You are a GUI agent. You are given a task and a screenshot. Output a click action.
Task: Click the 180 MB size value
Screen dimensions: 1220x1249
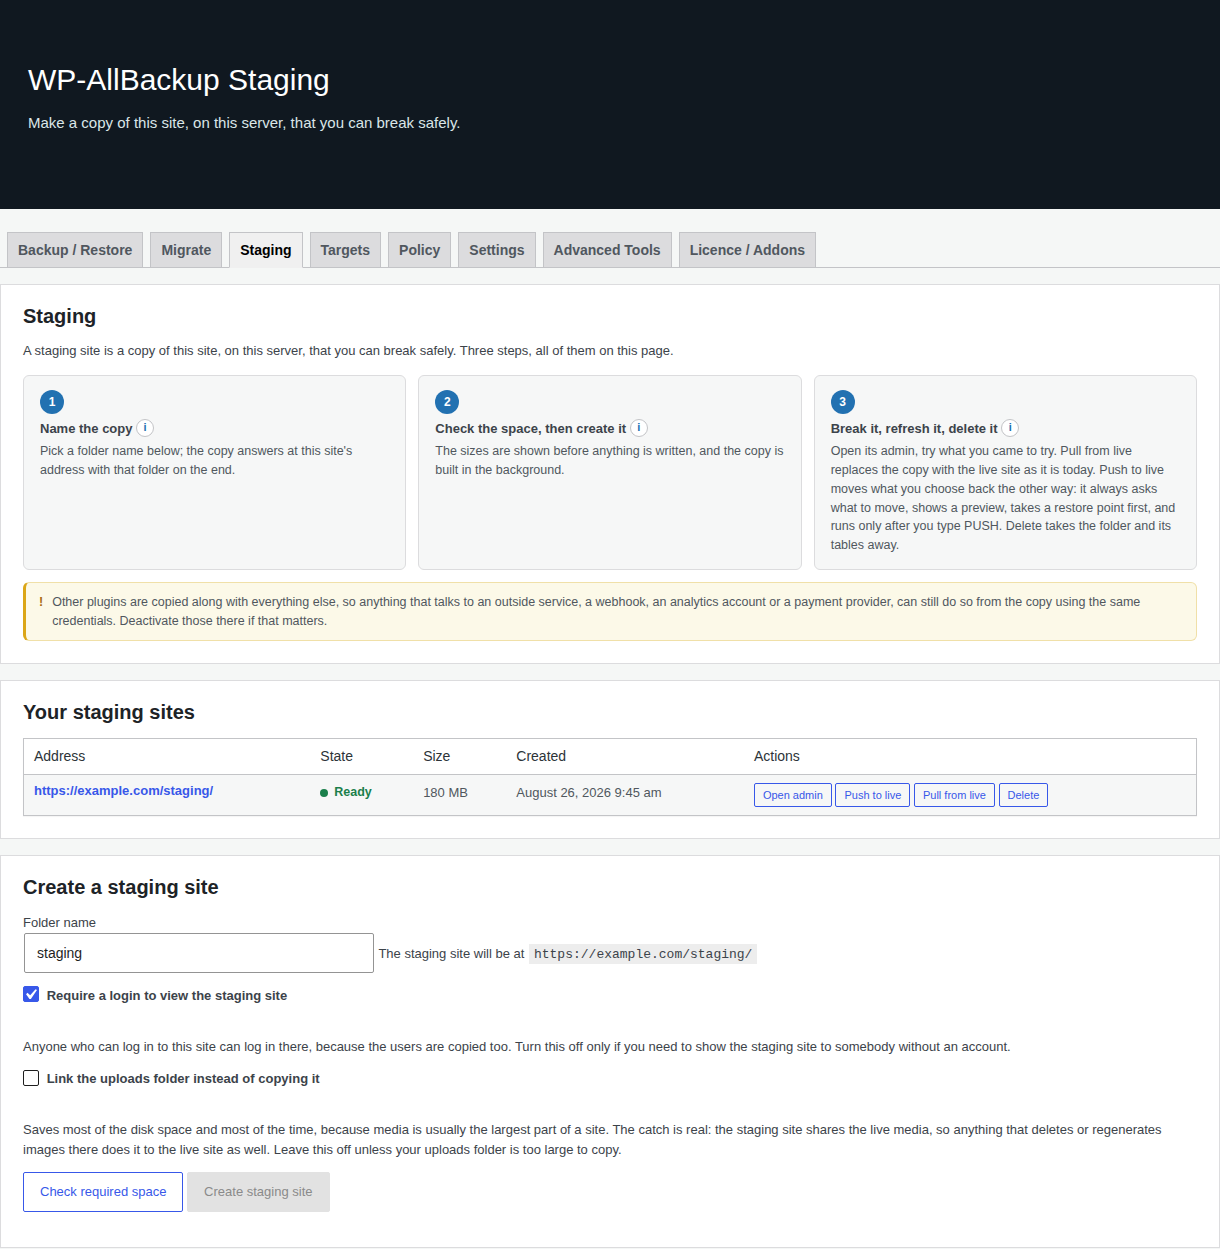(445, 792)
